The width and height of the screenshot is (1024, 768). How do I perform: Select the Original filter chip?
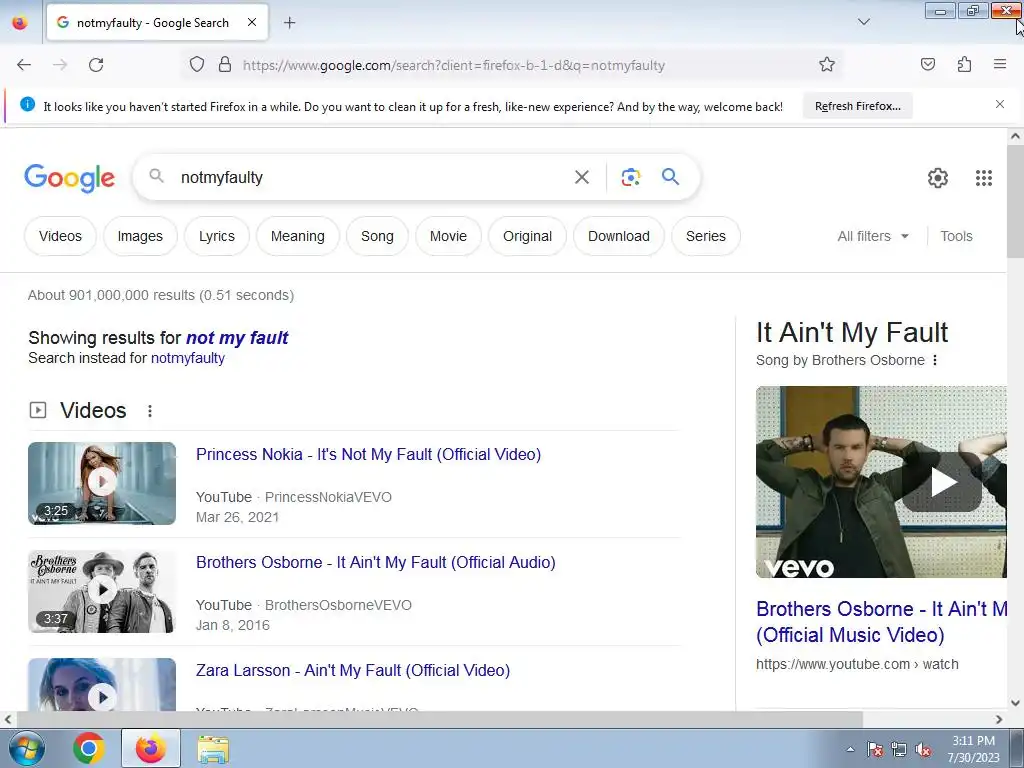pos(527,236)
